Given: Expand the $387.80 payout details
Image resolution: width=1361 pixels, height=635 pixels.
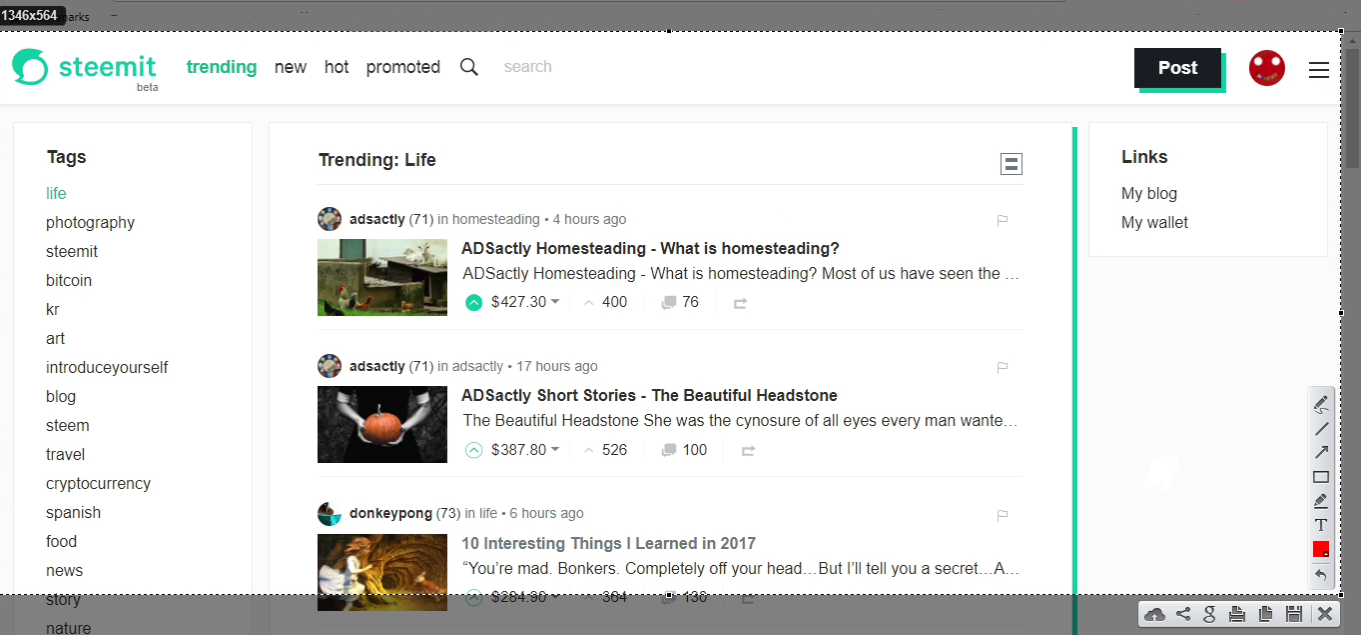Looking at the screenshot, I should [x=525, y=450].
